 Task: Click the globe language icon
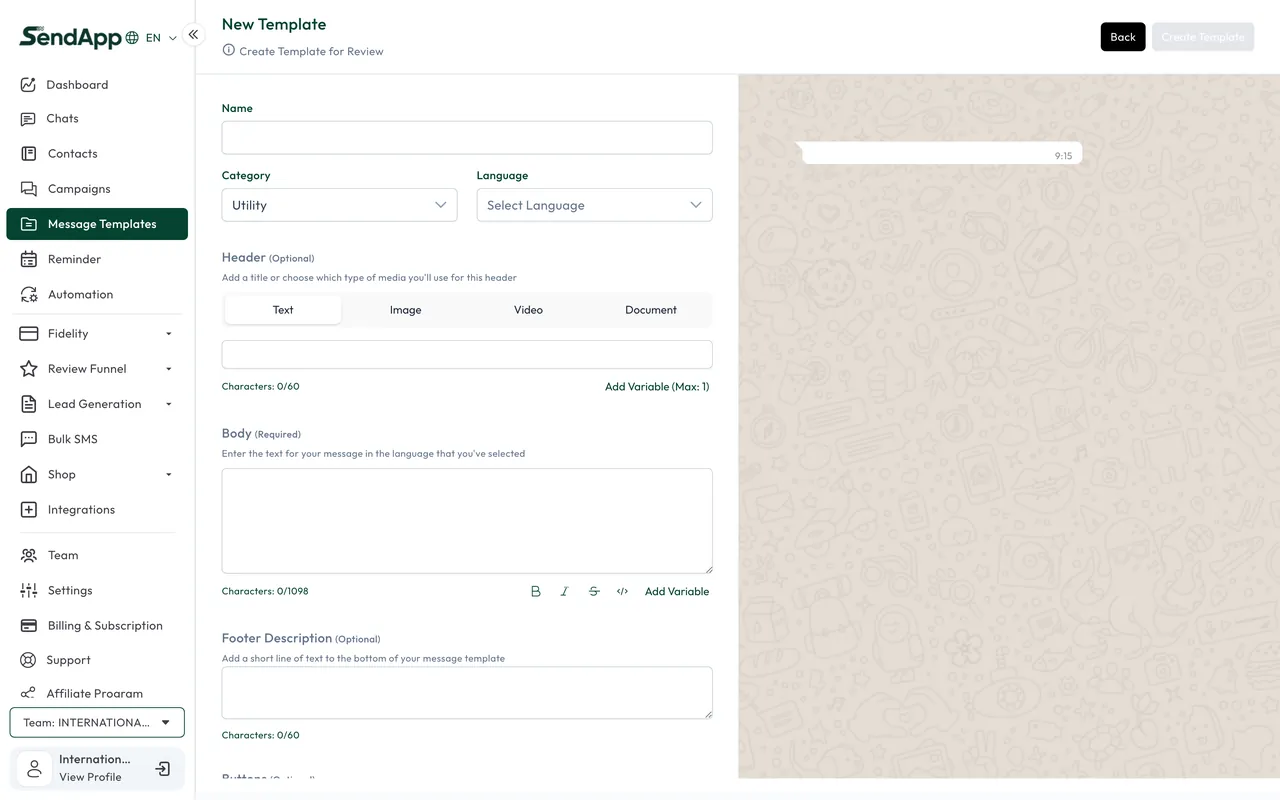coord(132,38)
